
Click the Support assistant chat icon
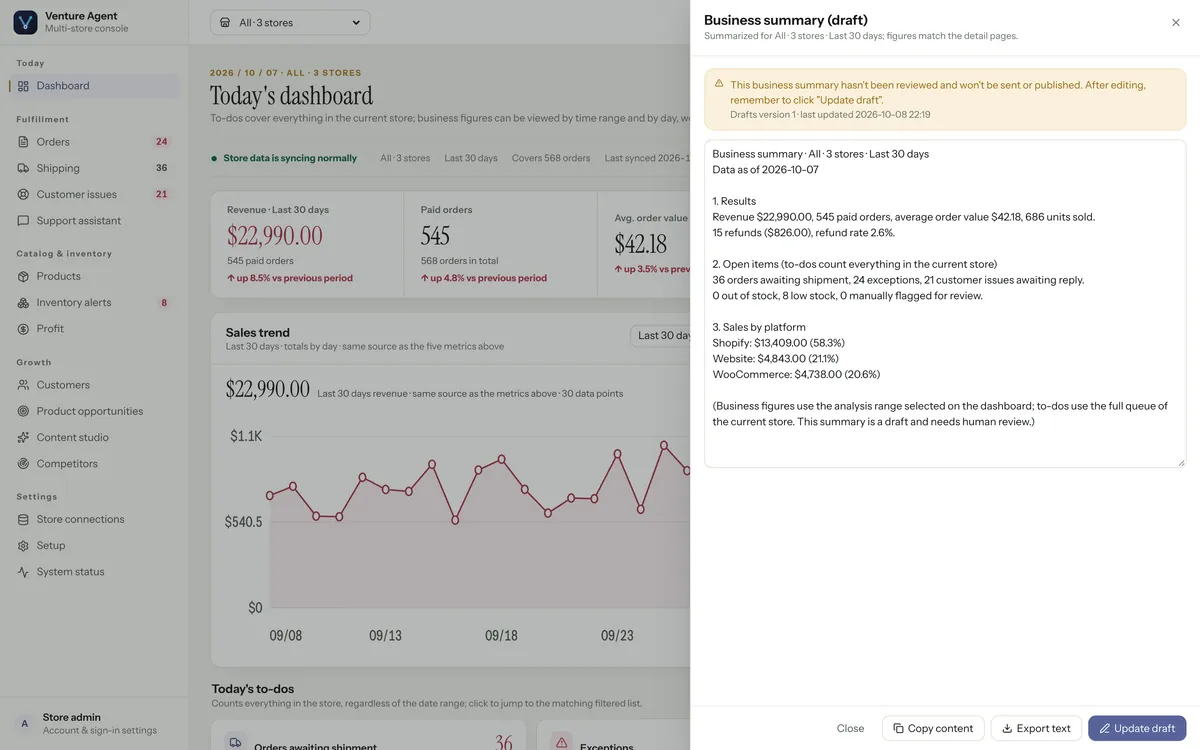point(23,220)
